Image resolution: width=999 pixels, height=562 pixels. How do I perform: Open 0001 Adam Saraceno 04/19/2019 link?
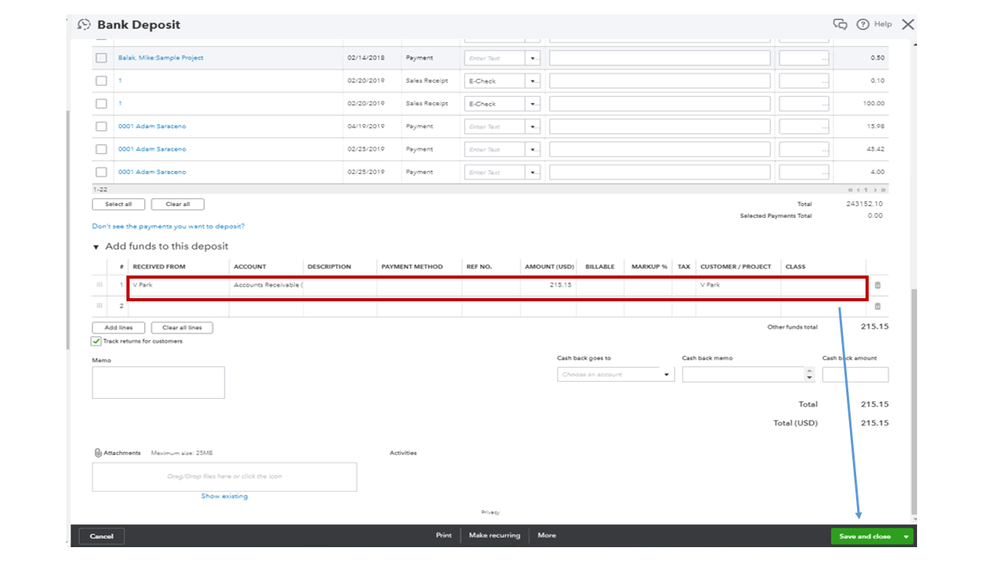tap(152, 126)
